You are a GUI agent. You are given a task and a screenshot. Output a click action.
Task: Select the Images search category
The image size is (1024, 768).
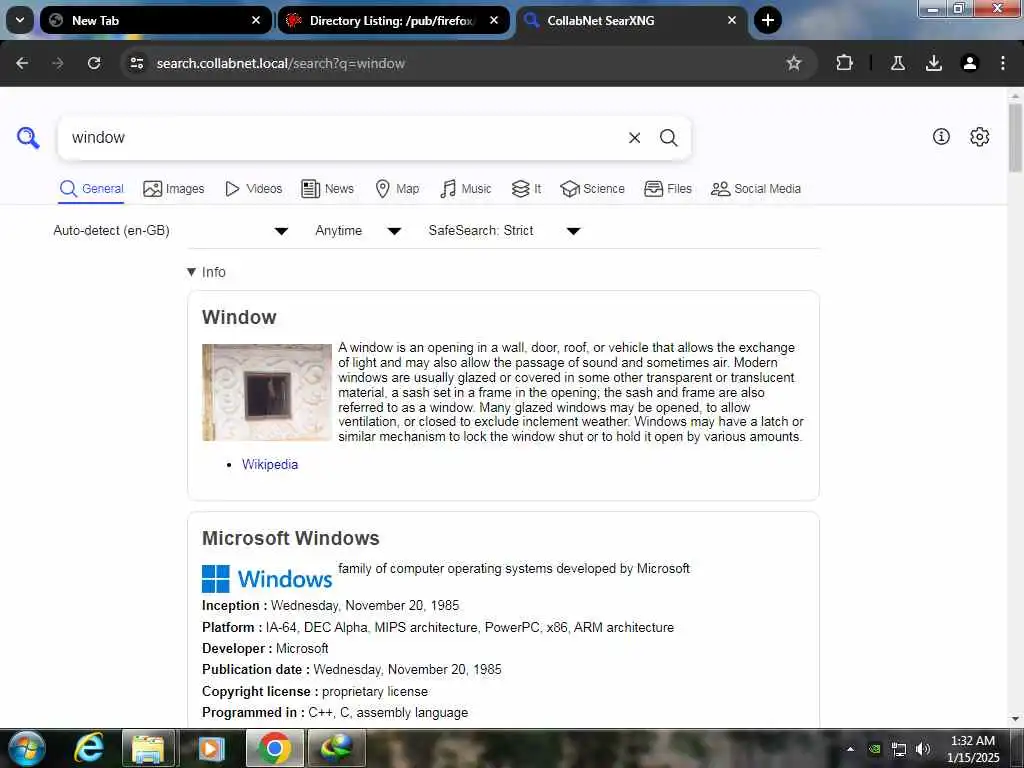(174, 189)
